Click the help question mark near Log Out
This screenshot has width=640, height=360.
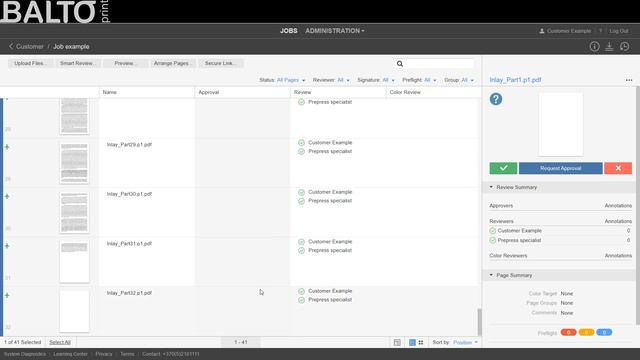click(x=600, y=31)
